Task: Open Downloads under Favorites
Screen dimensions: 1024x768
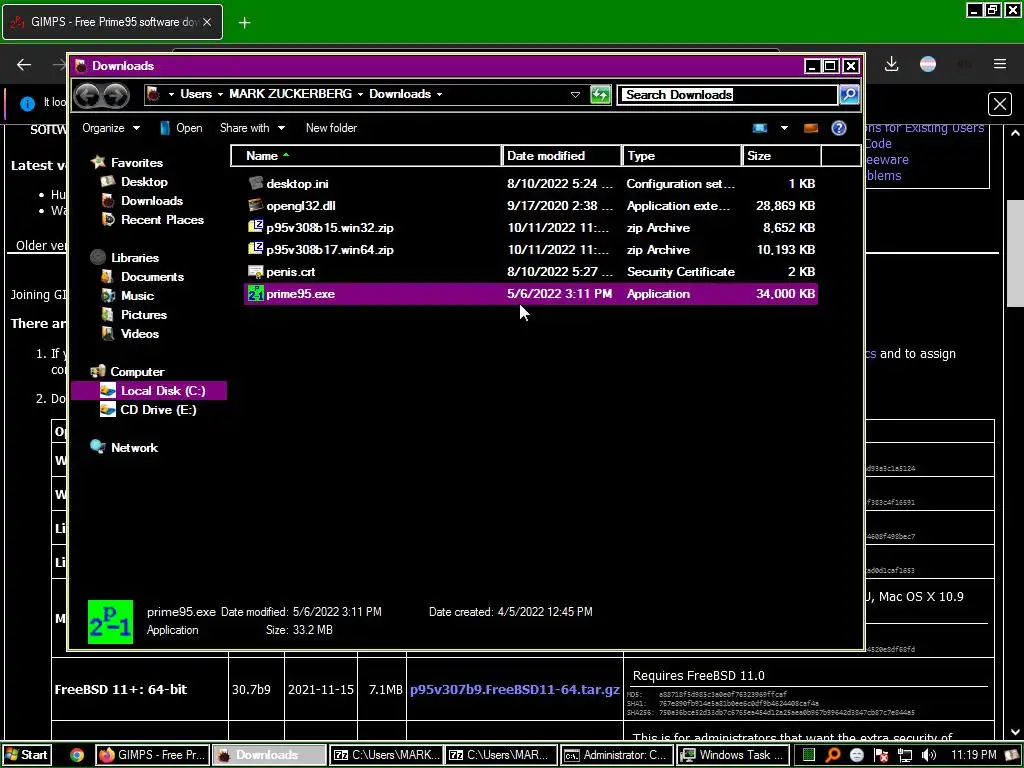Action: [x=152, y=201]
